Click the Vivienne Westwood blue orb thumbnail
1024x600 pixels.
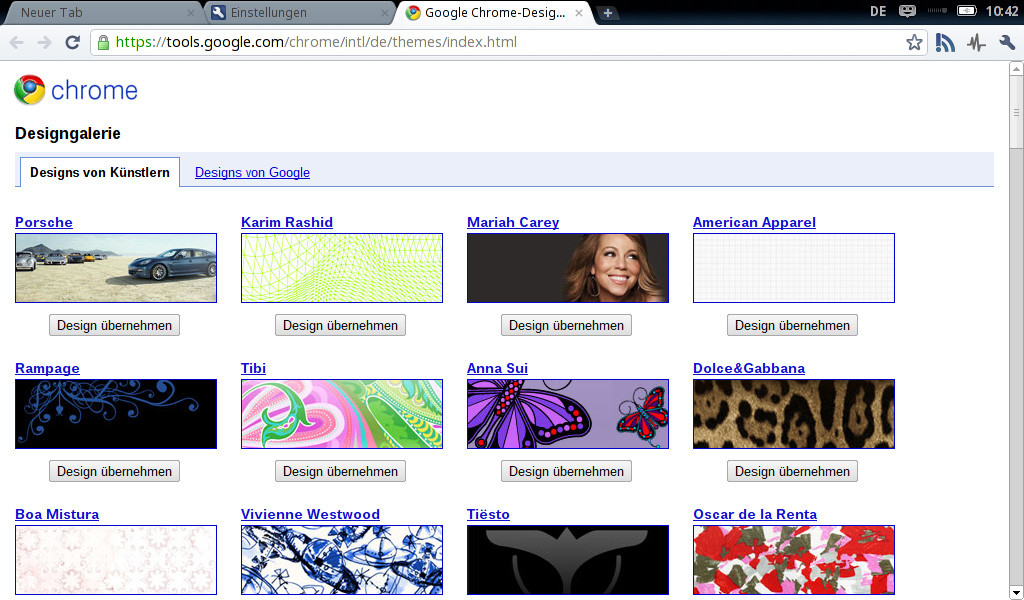point(342,560)
